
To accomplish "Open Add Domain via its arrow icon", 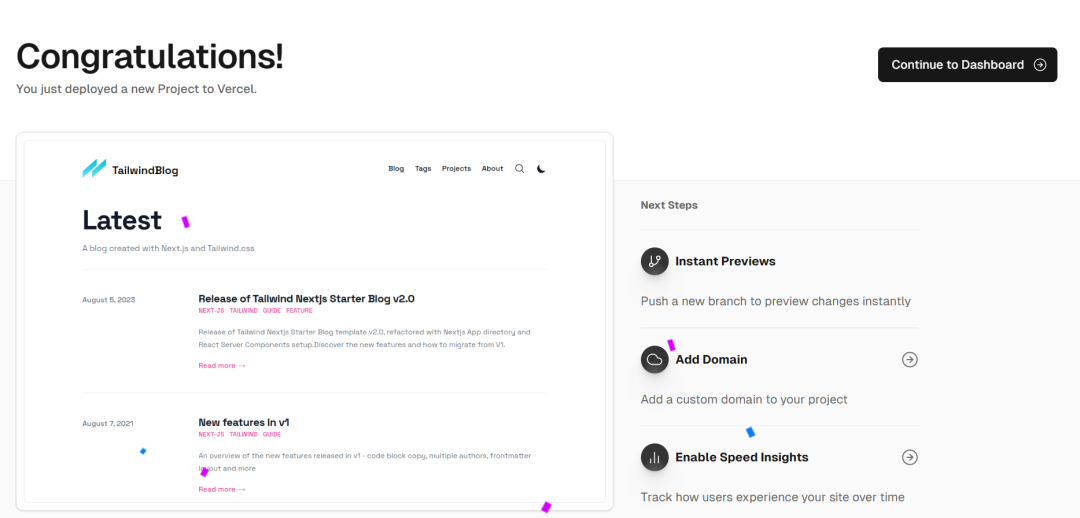I will 909,359.
